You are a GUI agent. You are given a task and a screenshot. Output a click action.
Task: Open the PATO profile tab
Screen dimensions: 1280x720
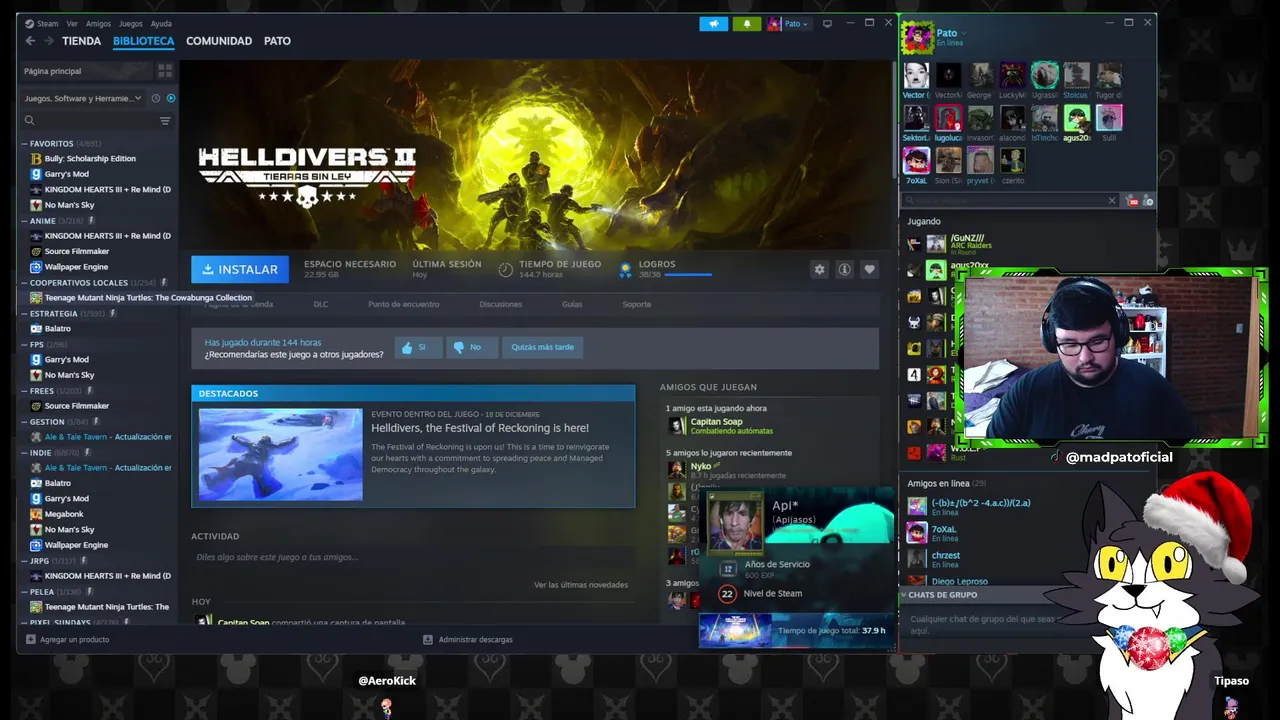(x=277, y=41)
